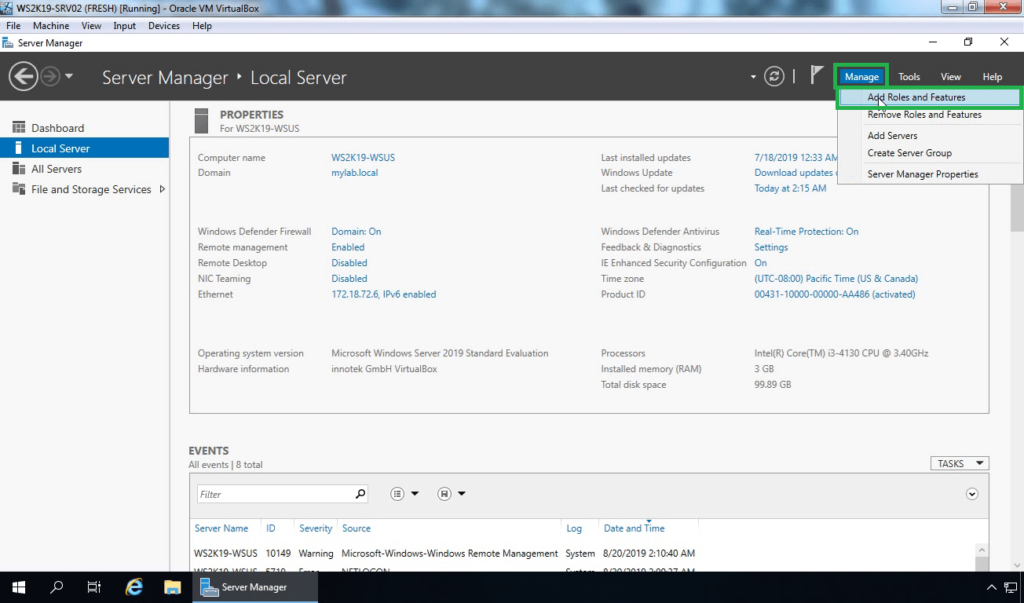Image resolution: width=1024 pixels, height=603 pixels.
Task: Change the Pacific Time zone link
Action: click(836, 279)
